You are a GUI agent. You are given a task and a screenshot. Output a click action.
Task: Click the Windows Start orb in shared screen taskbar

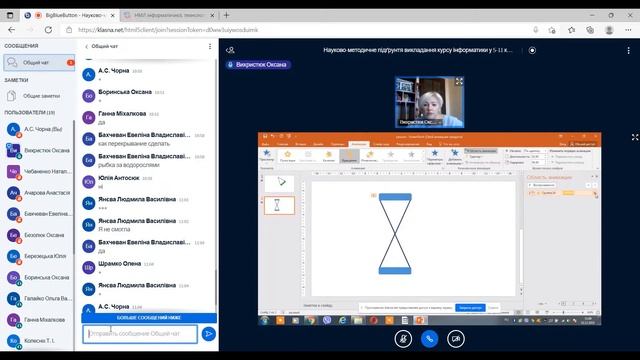pyautogui.click(x=264, y=320)
